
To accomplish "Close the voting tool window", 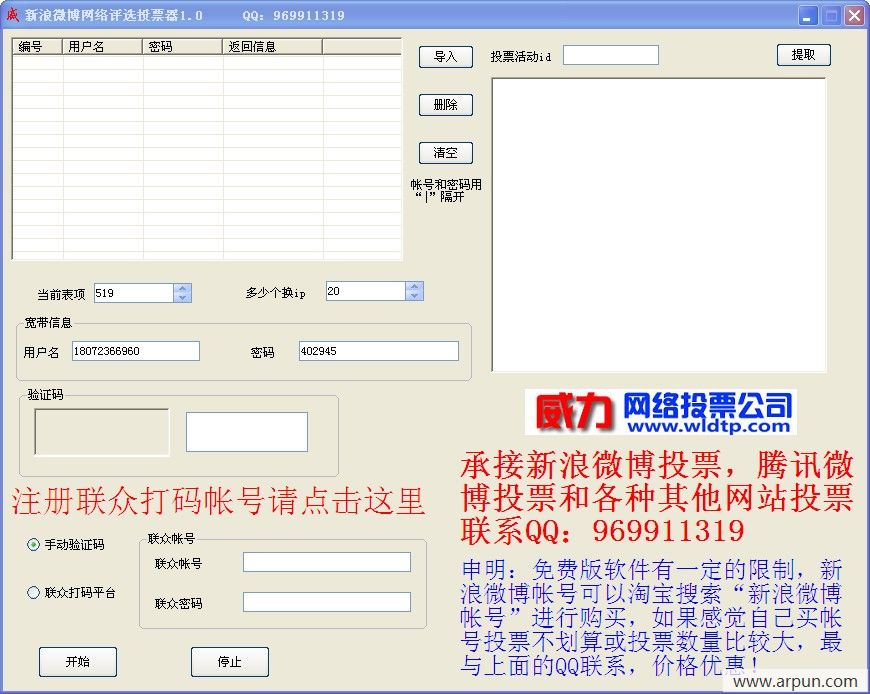I will [x=854, y=16].
